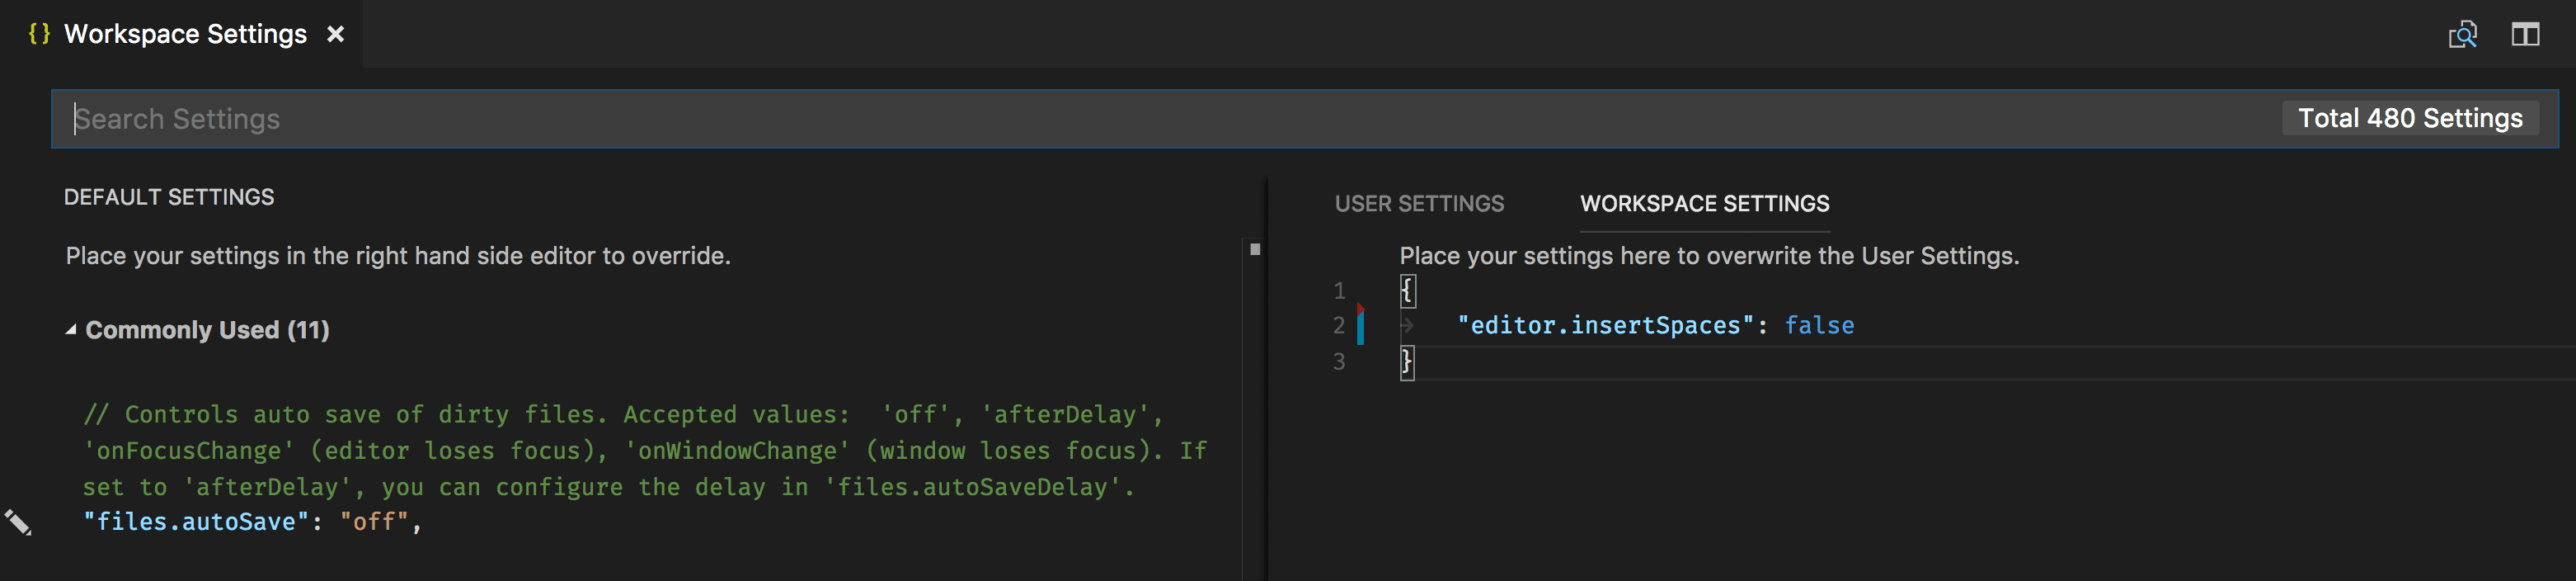This screenshot has width=2576, height=581.
Task: Click the closing brace on line 3
Action: (x=1407, y=362)
